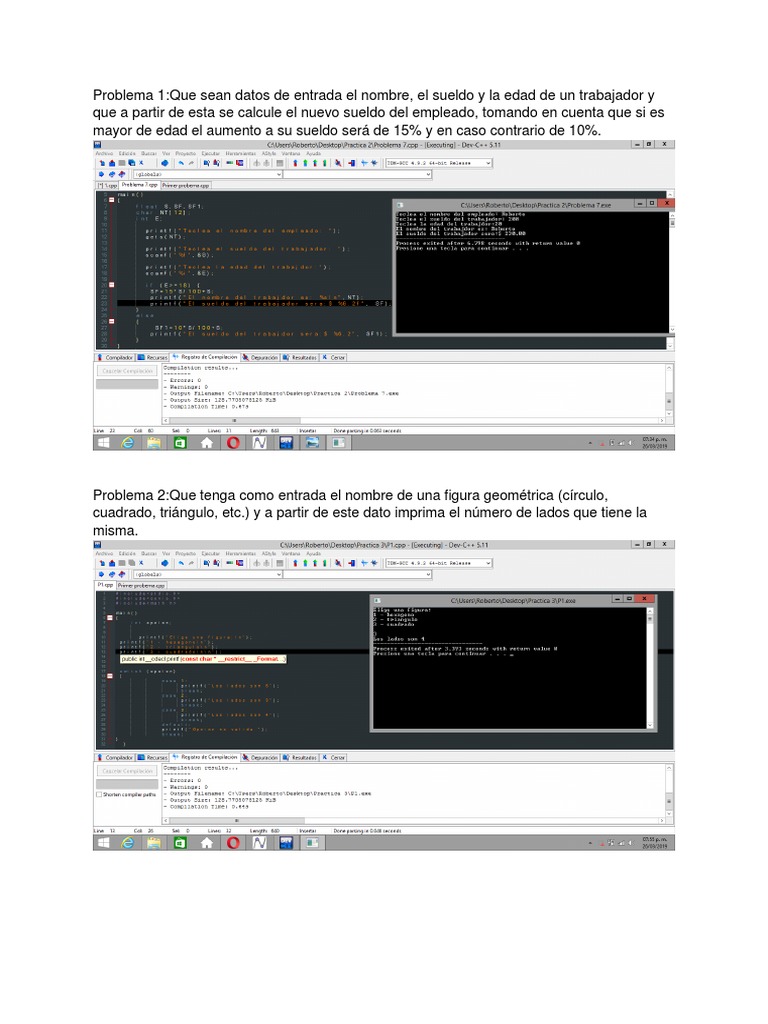This screenshot has width=768, height=1024.
Task: Click Find icon in Problema 7.cpp toolbar
Action: [x=207, y=163]
